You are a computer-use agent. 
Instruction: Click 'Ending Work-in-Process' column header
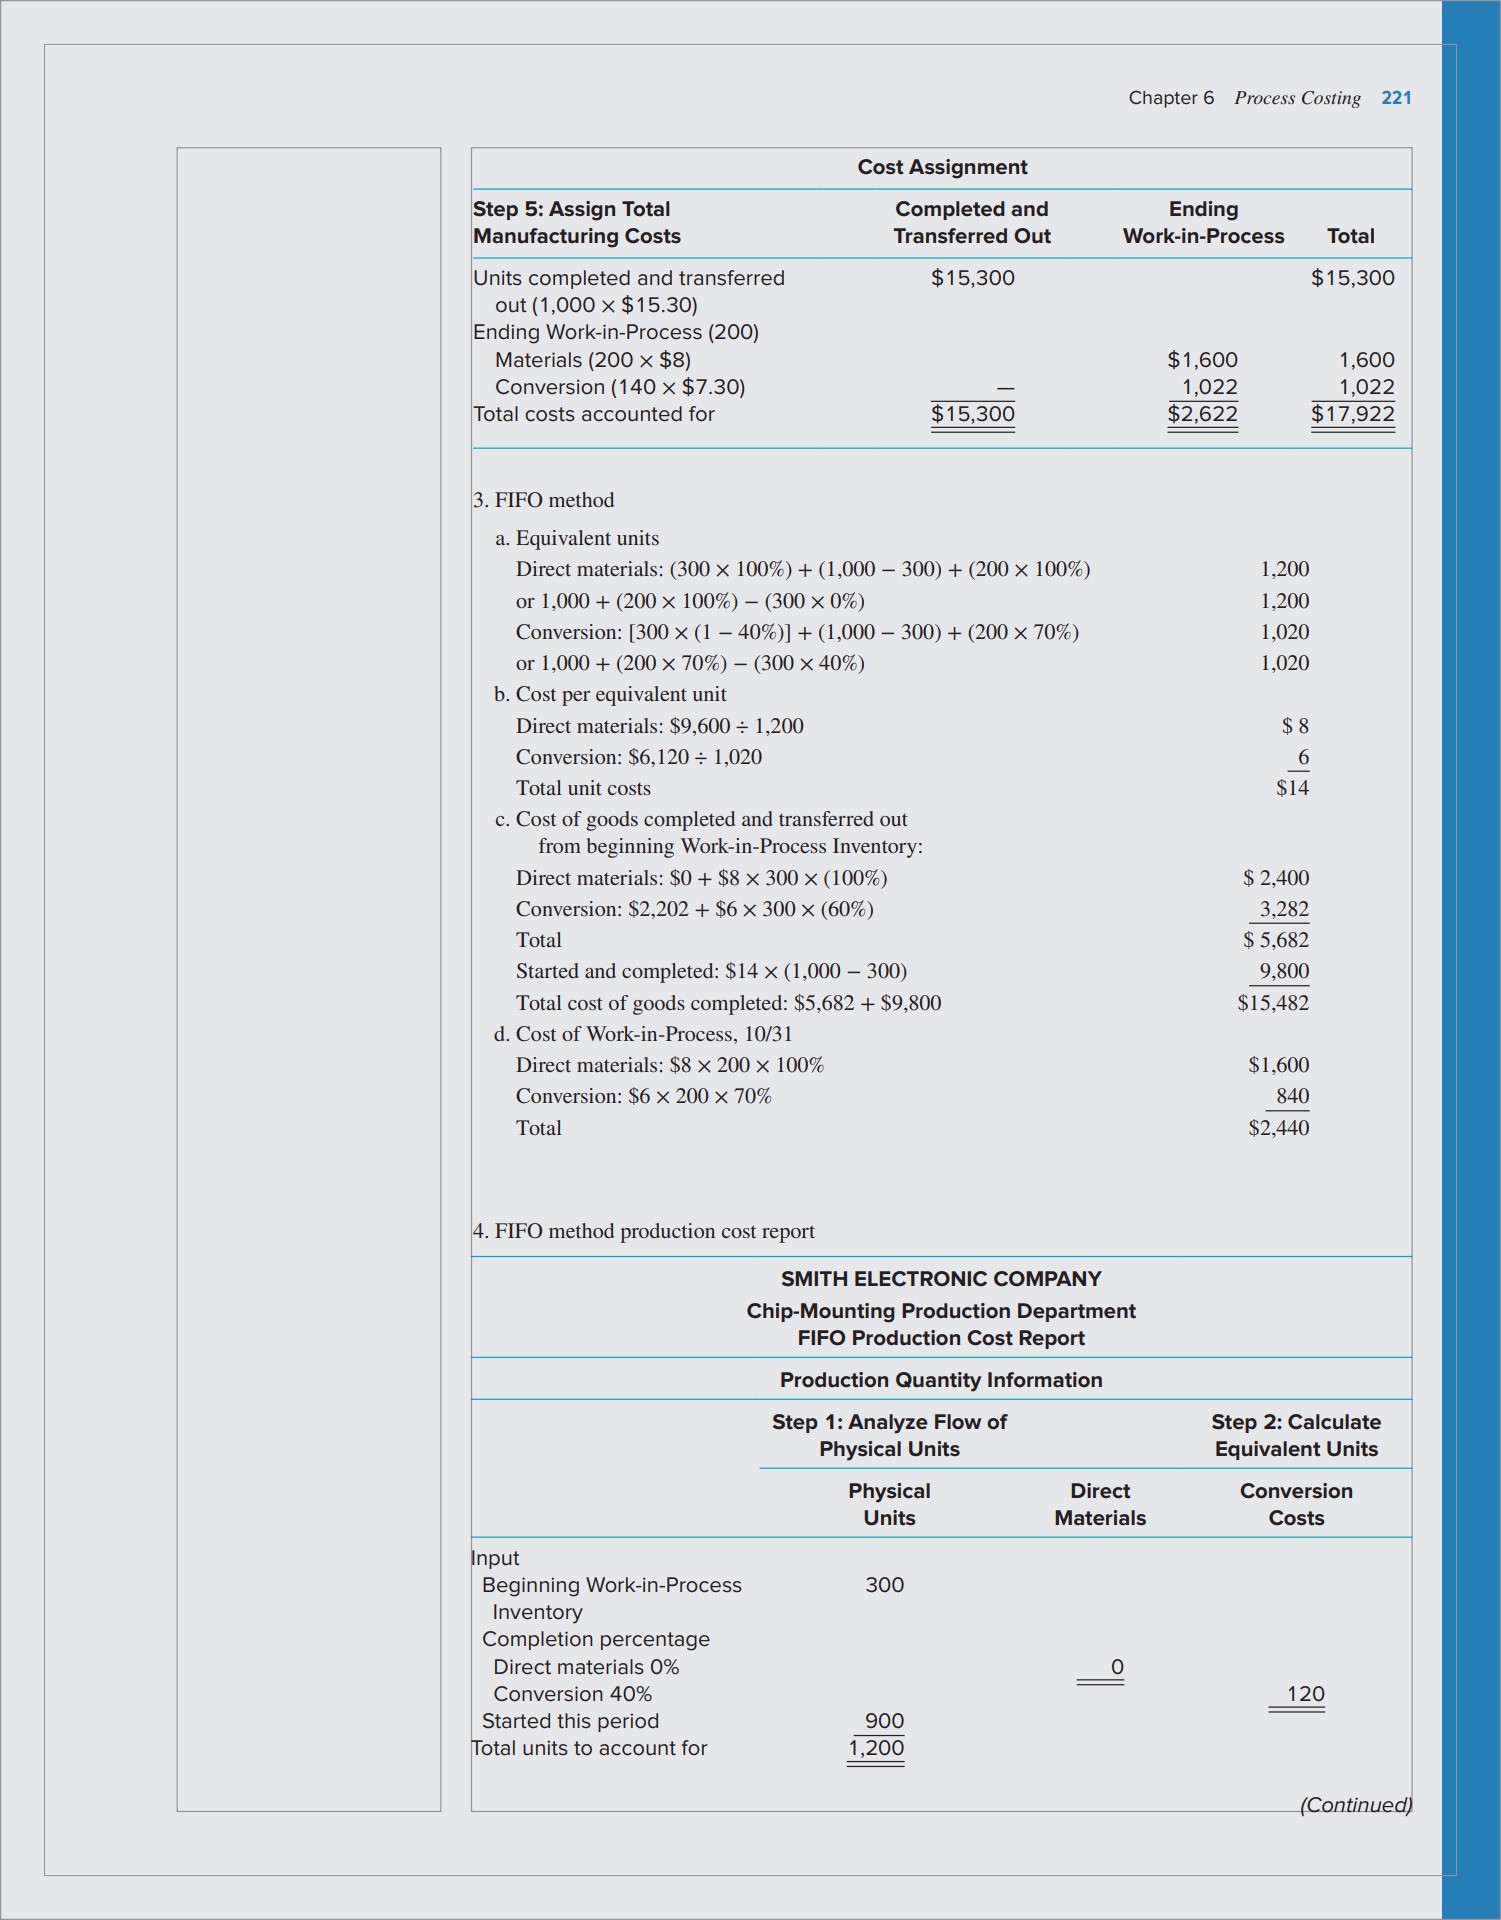(1203, 222)
